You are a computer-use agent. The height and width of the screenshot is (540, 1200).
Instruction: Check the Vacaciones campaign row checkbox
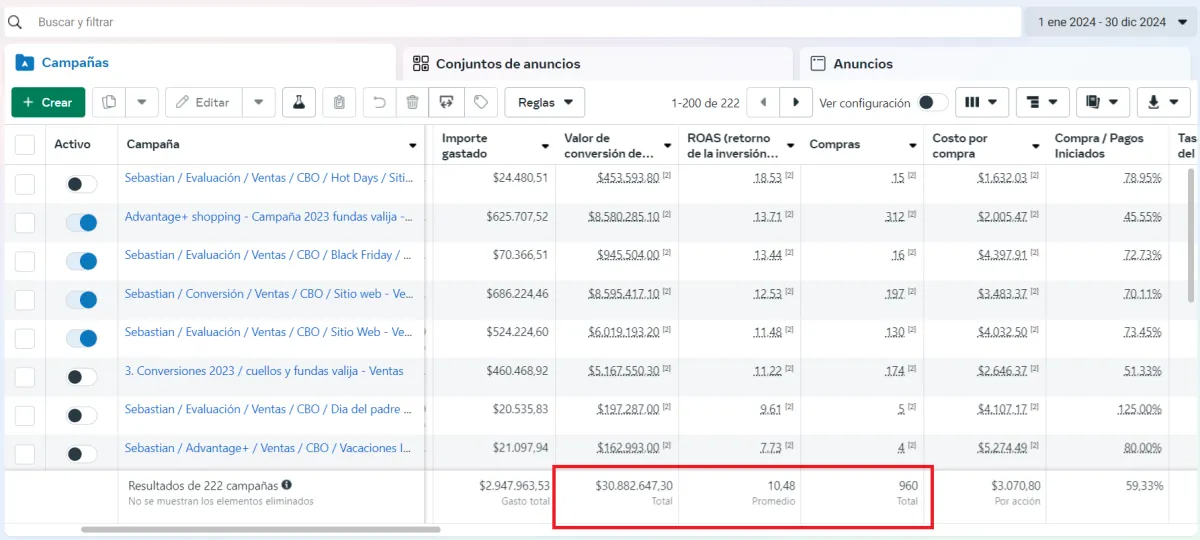pos(25,454)
